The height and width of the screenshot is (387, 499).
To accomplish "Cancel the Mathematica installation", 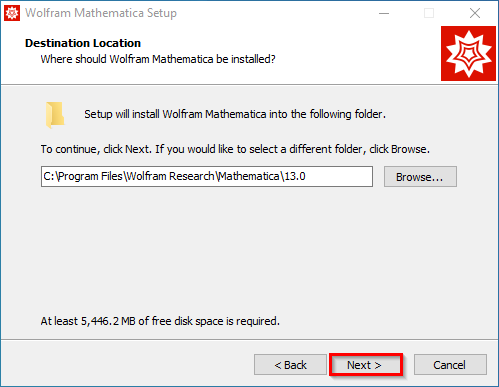I will point(450,365).
